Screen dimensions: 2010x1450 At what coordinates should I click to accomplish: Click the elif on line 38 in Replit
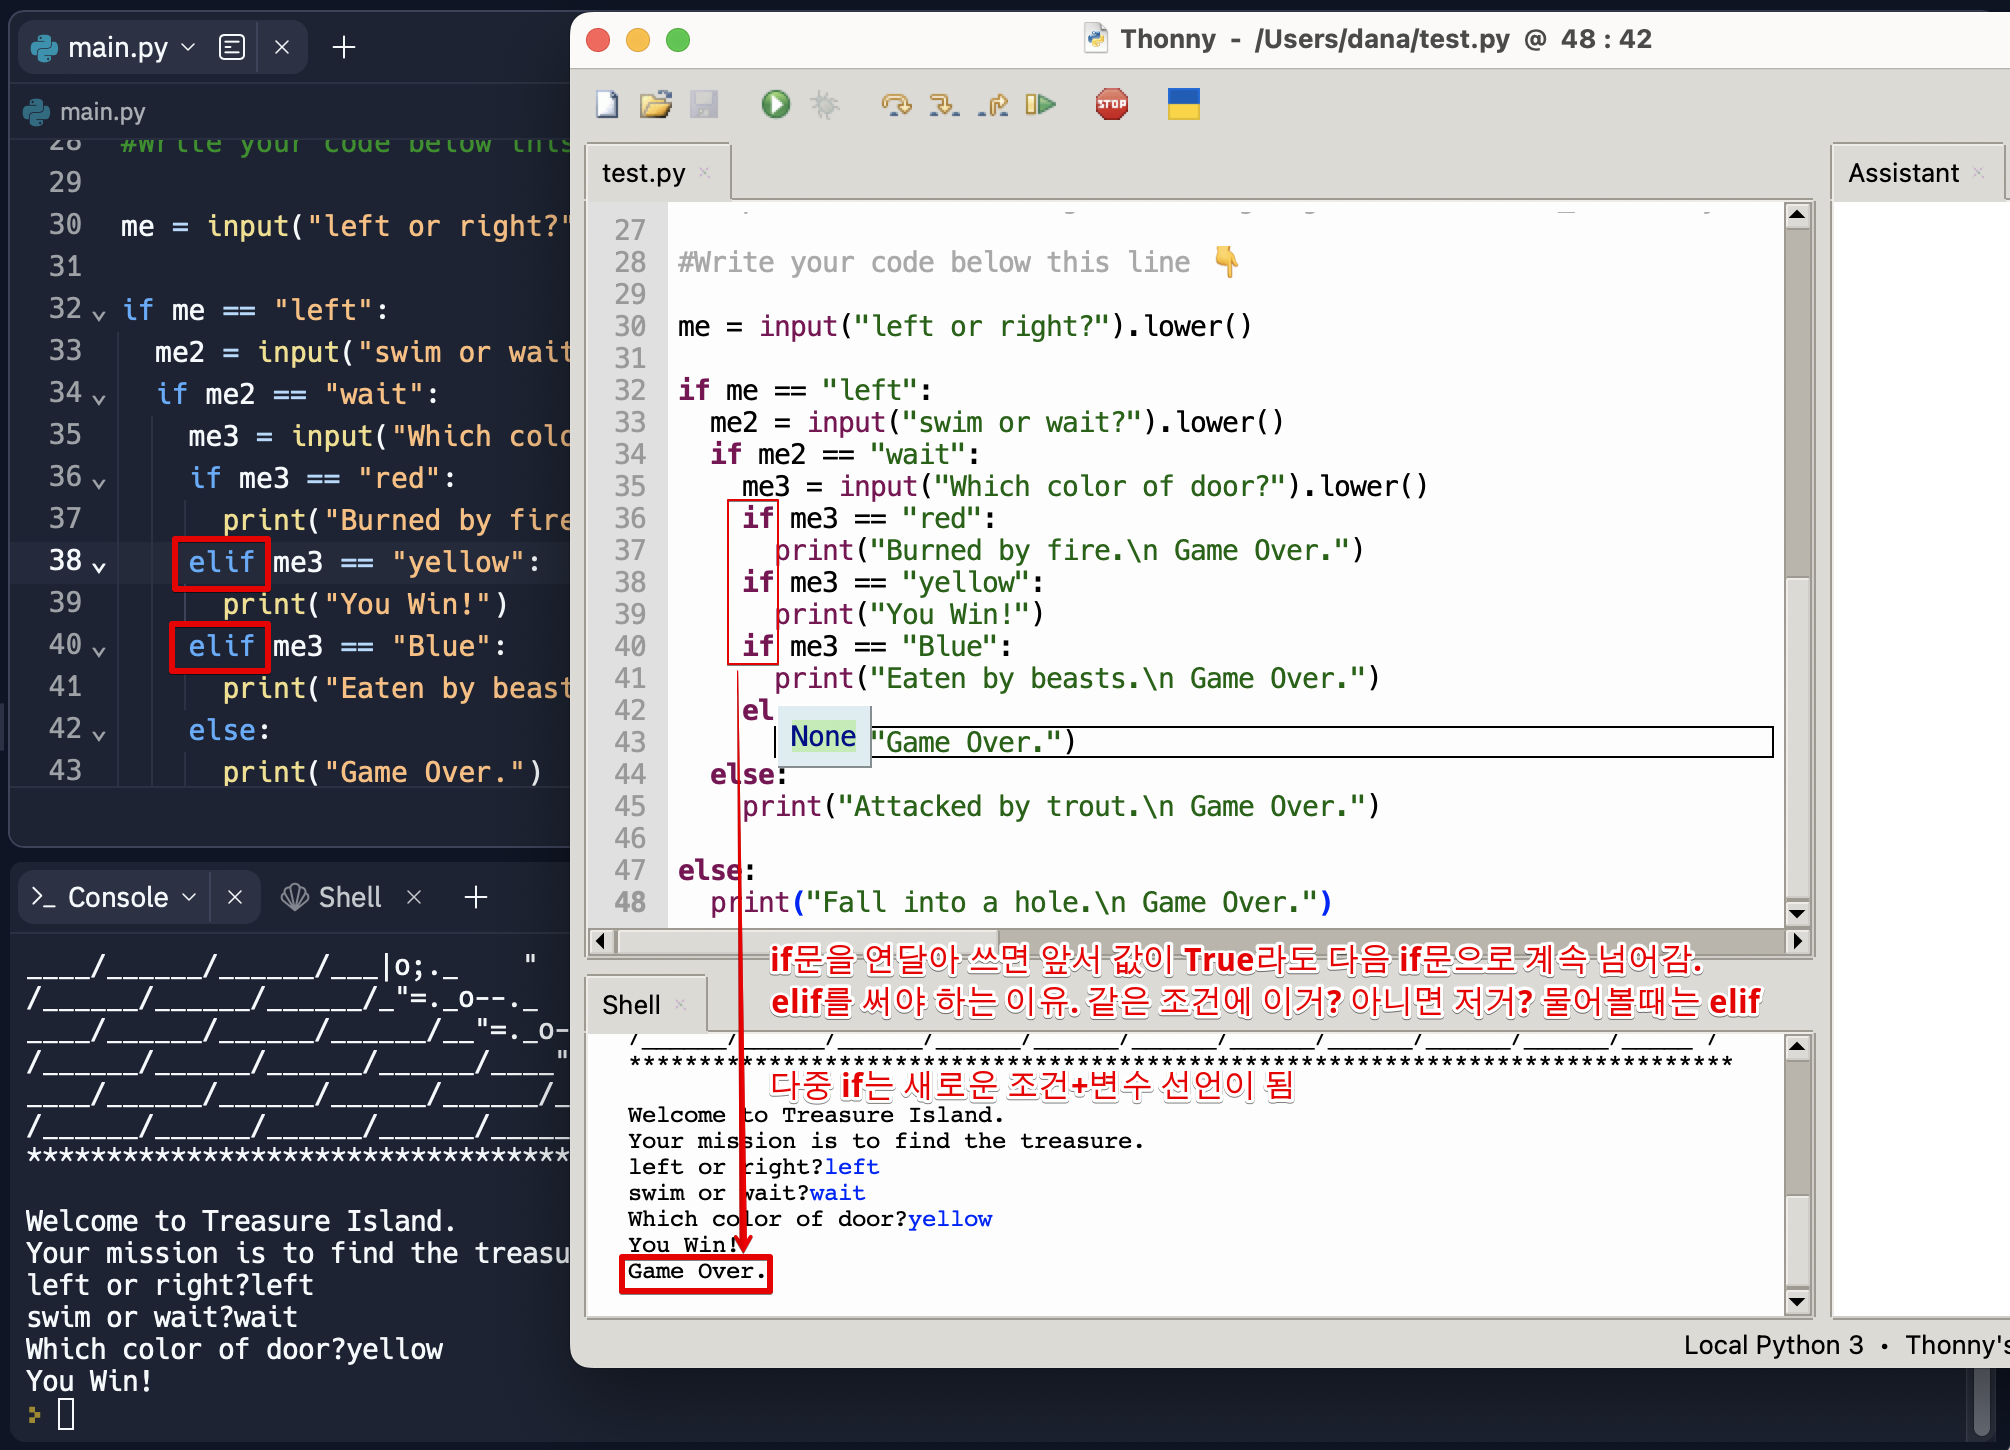[x=221, y=562]
